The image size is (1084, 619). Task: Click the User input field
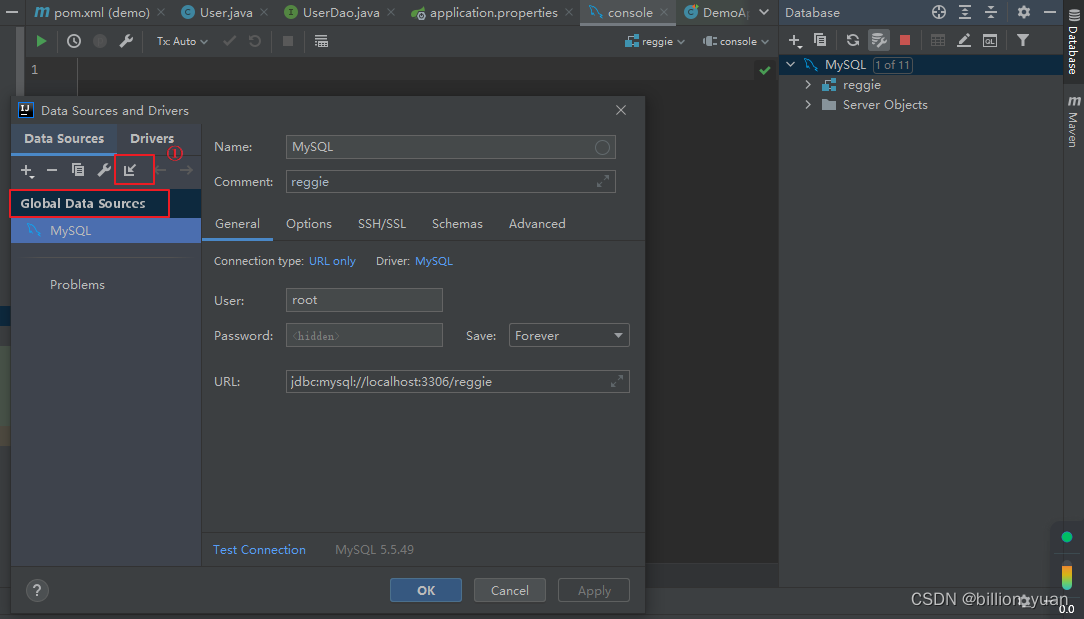pos(364,299)
